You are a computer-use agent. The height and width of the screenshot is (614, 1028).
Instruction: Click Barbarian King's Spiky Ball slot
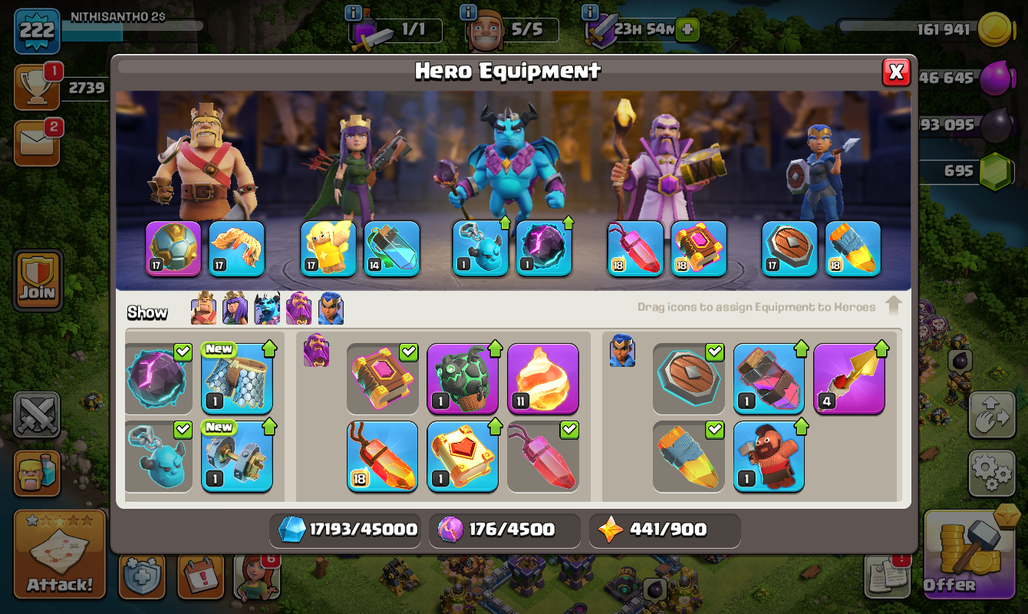point(173,248)
